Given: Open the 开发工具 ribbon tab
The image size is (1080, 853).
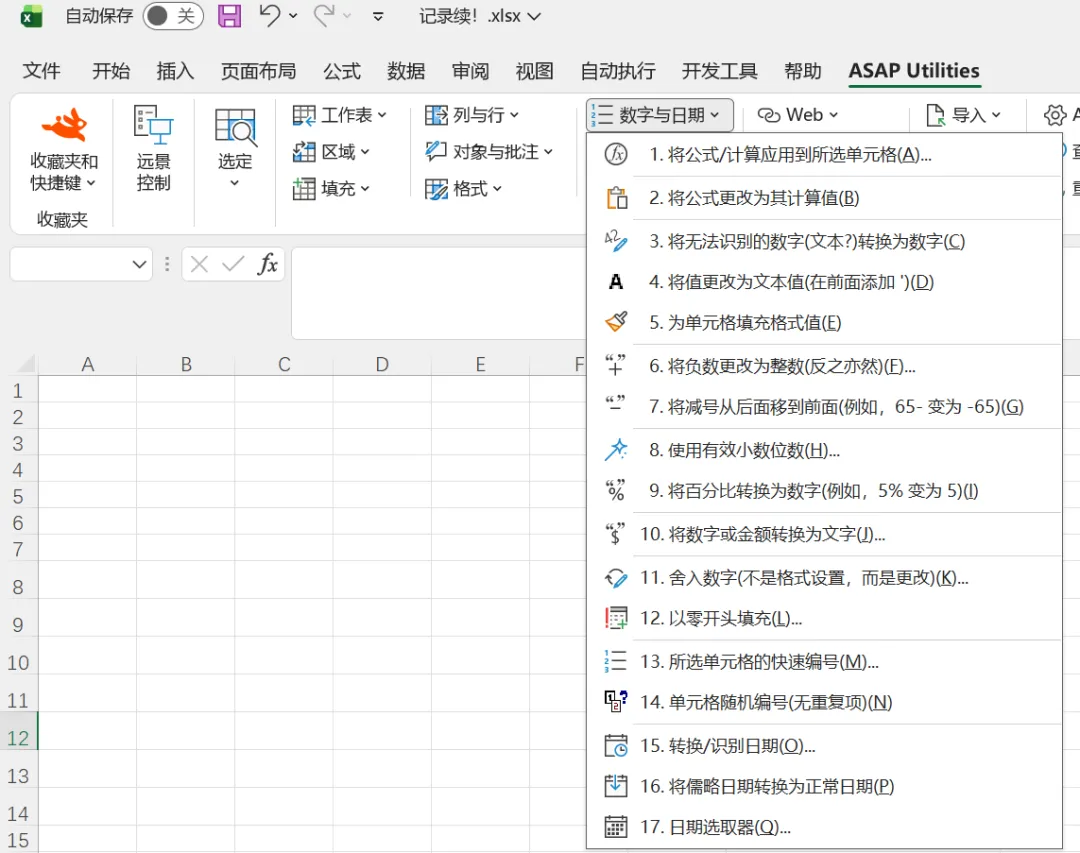Looking at the screenshot, I should (719, 71).
